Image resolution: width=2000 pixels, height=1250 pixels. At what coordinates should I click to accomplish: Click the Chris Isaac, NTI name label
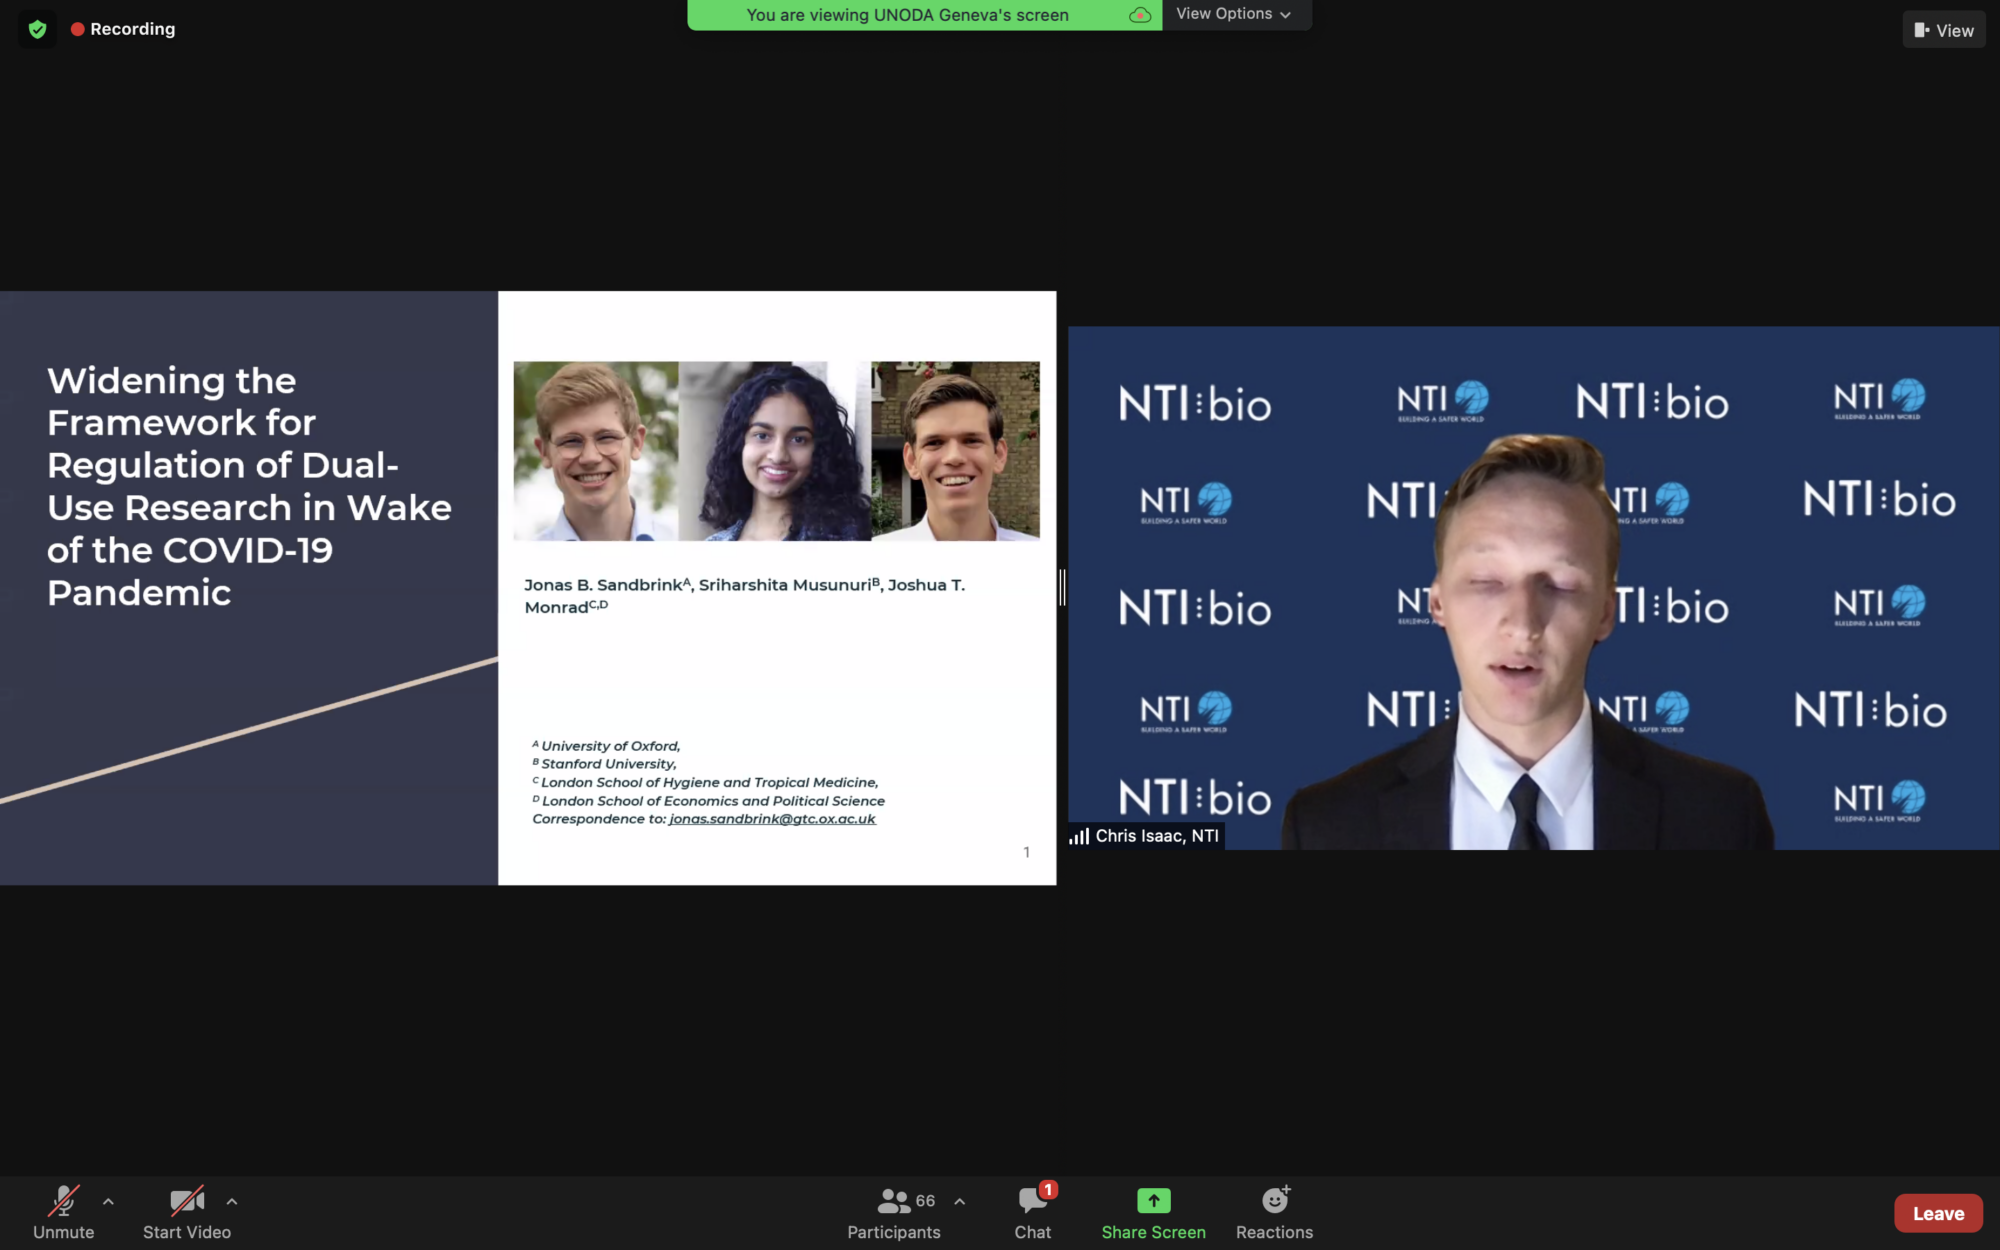pos(1157,836)
